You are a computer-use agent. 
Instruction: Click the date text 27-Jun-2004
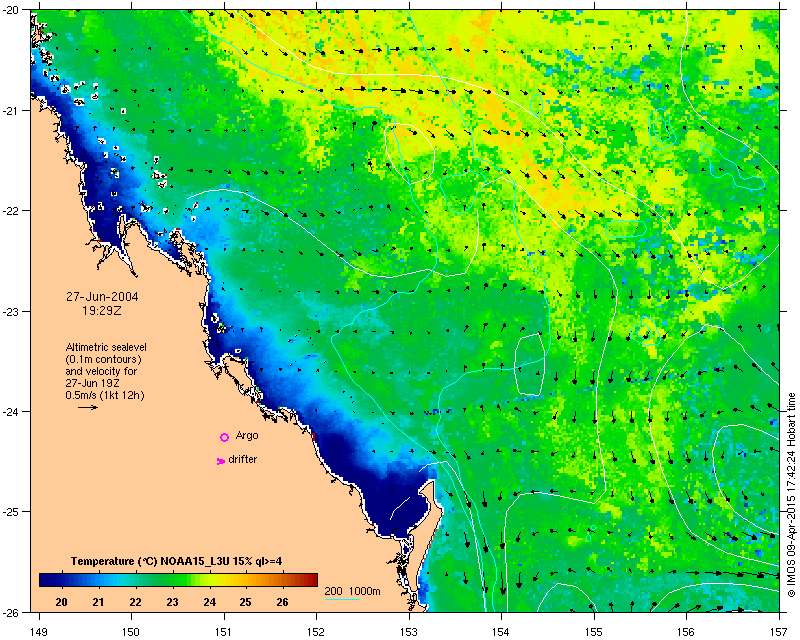102,297
